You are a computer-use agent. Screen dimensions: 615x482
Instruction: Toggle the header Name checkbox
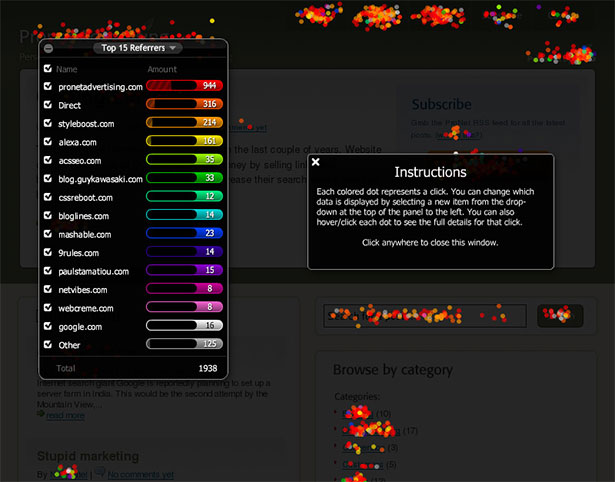coord(48,69)
